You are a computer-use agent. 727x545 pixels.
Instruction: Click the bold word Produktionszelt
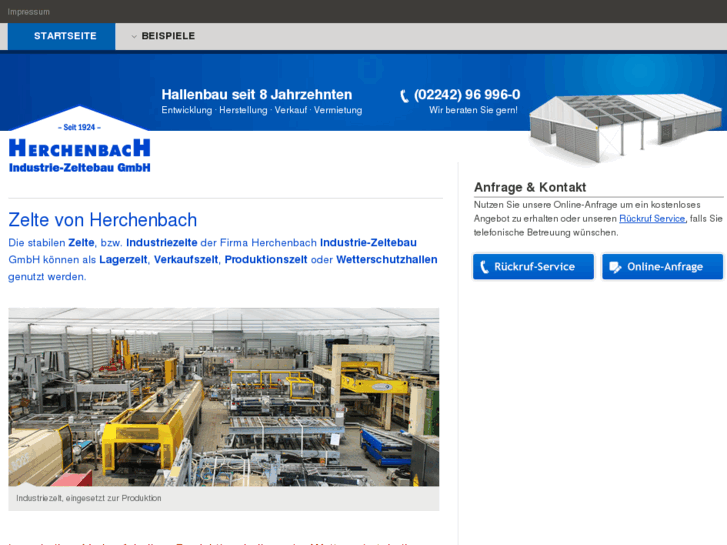tap(266, 260)
